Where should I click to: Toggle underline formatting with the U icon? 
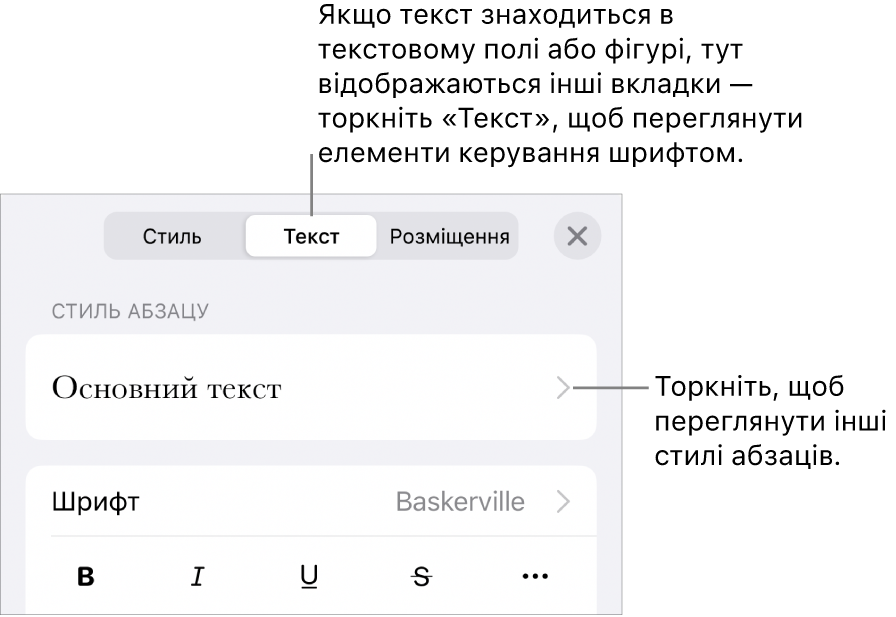pyautogui.click(x=309, y=577)
